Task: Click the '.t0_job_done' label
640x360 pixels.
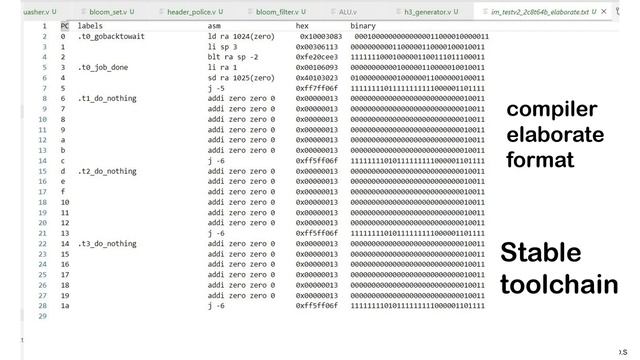Action: click(103, 67)
